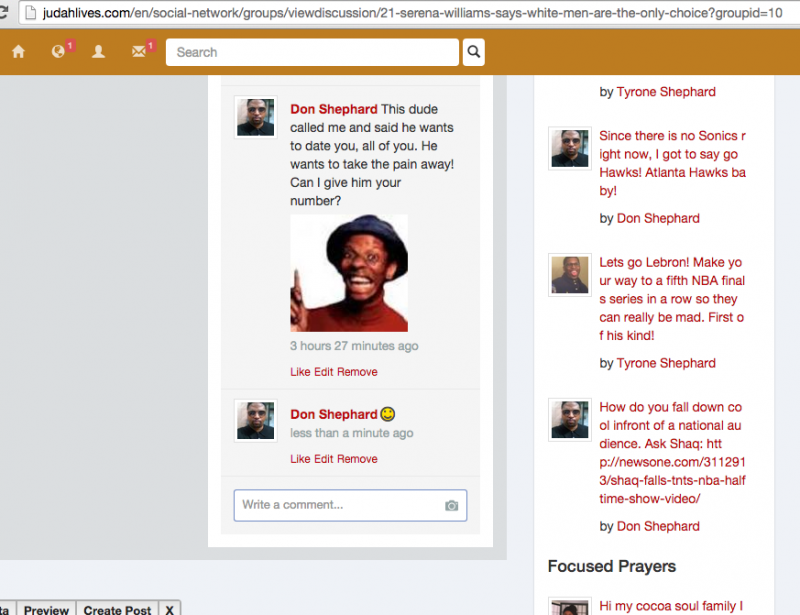Open sidebar post 'How do you fall down cool'
This screenshot has height=615, width=800.
[672, 453]
